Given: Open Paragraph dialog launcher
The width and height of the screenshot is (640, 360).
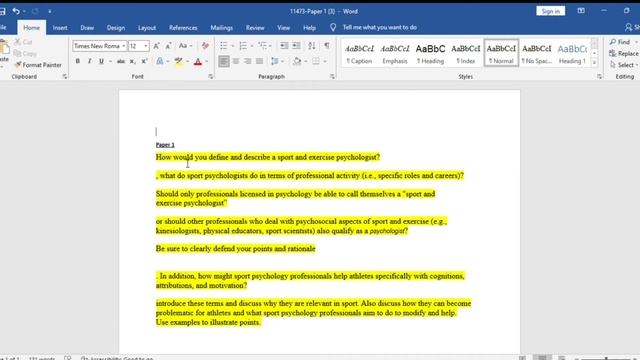Looking at the screenshot, I should point(332,76).
